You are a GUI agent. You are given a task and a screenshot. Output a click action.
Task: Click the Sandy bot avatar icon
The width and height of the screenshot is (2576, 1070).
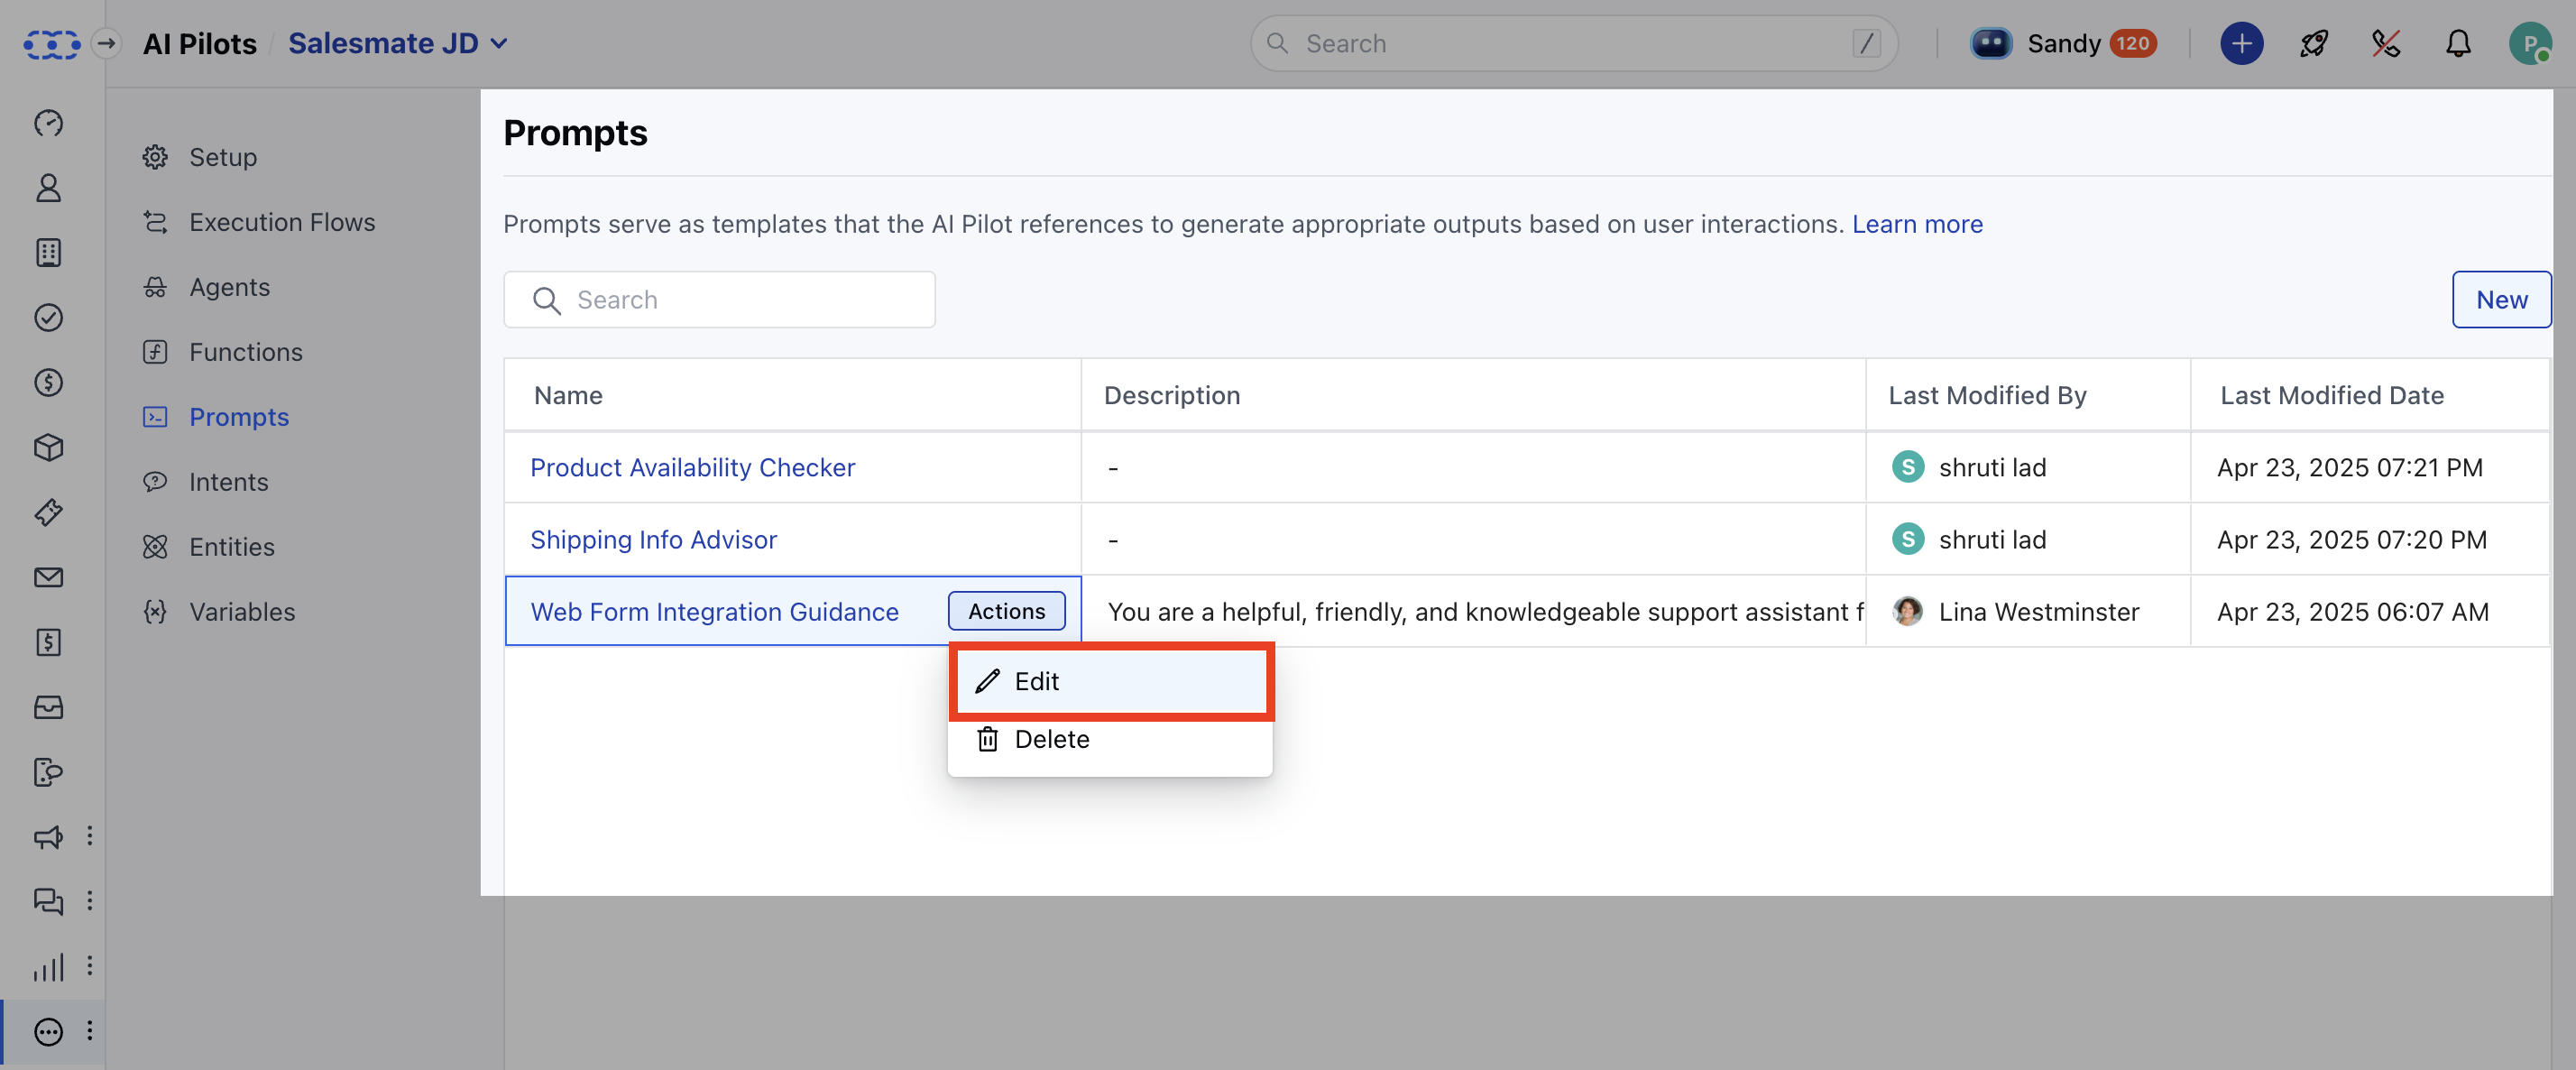tap(1990, 44)
